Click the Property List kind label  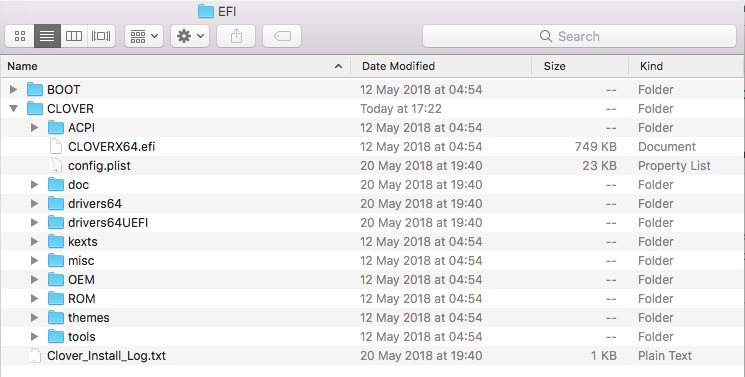click(674, 166)
